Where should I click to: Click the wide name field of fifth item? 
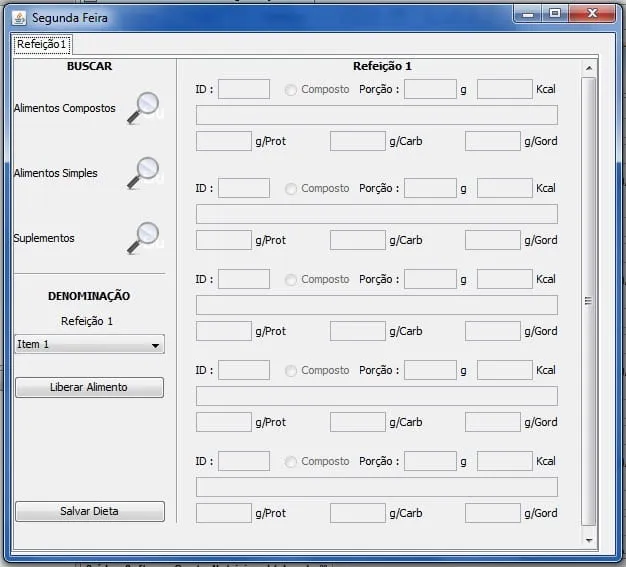tap(377, 487)
